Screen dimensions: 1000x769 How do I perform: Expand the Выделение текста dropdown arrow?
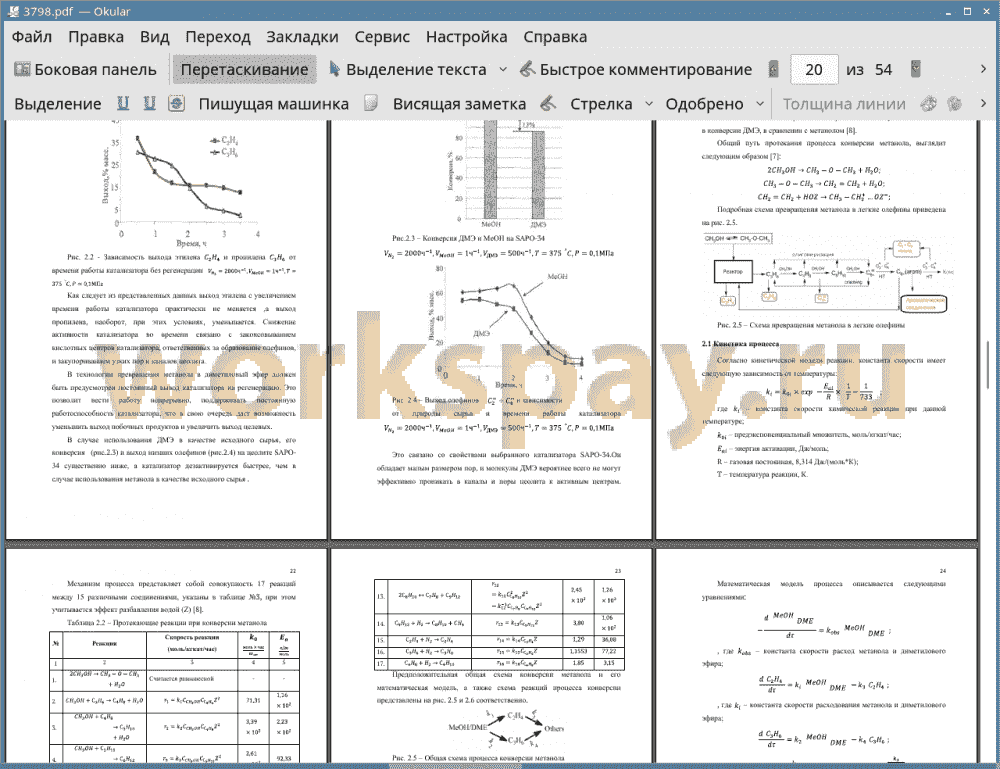tap(503, 69)
